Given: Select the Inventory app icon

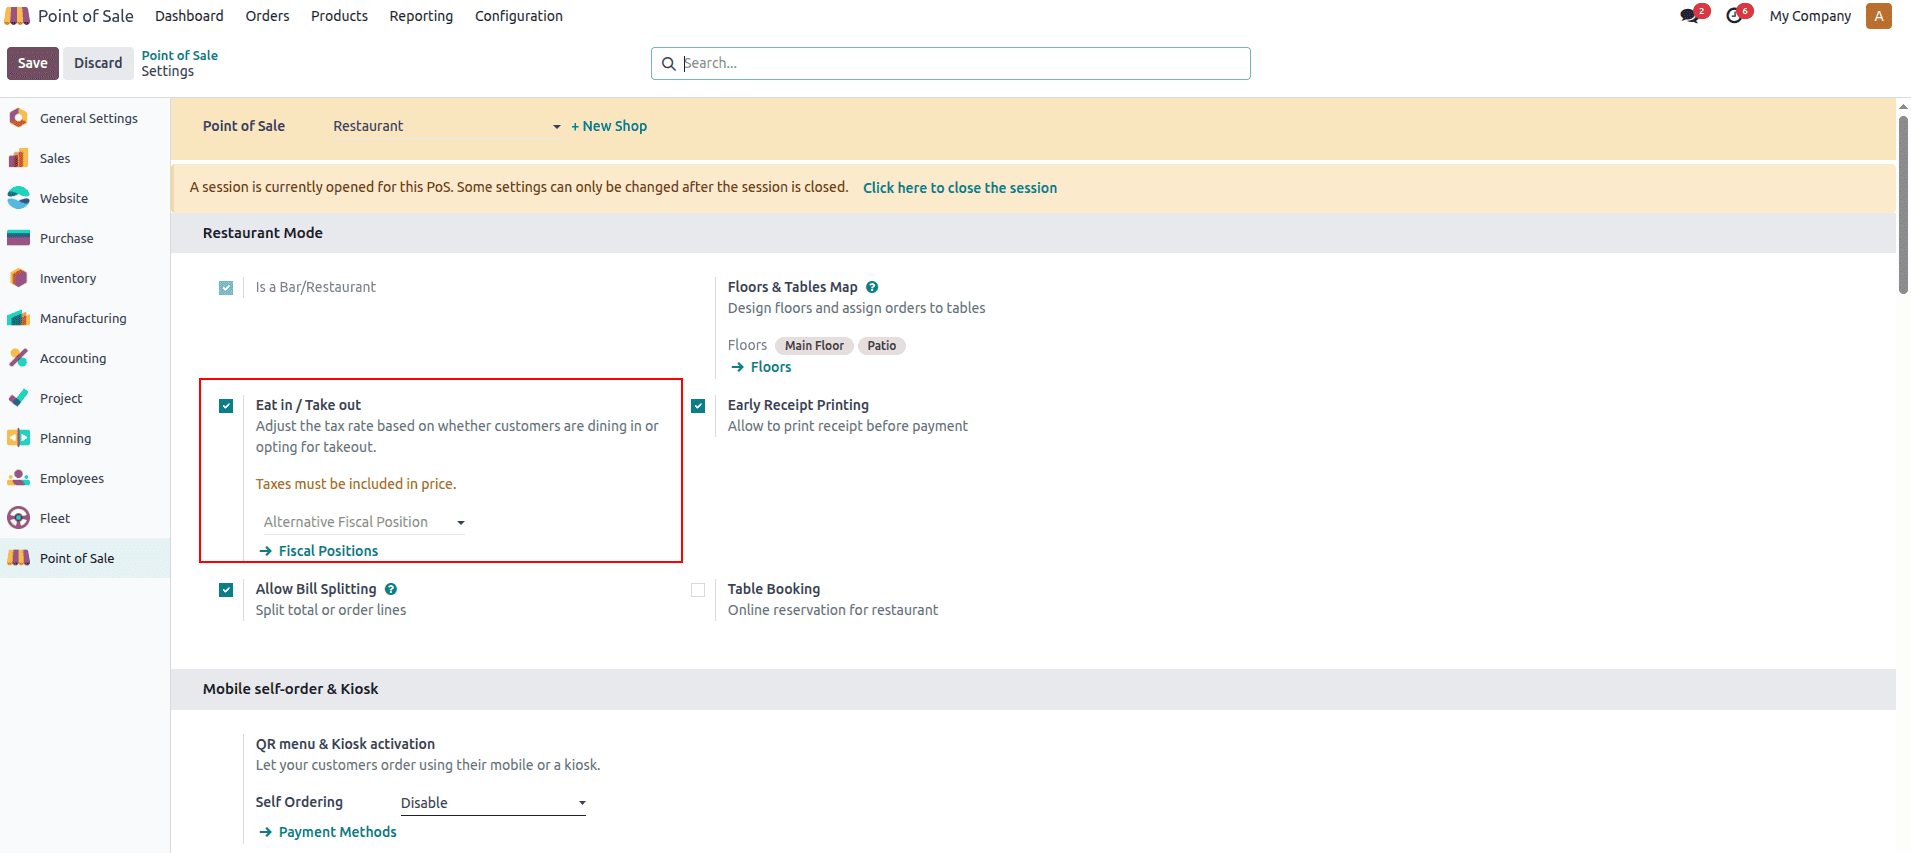Looking at the screenshot, I should pyautogui.click(x=18, y=278).
